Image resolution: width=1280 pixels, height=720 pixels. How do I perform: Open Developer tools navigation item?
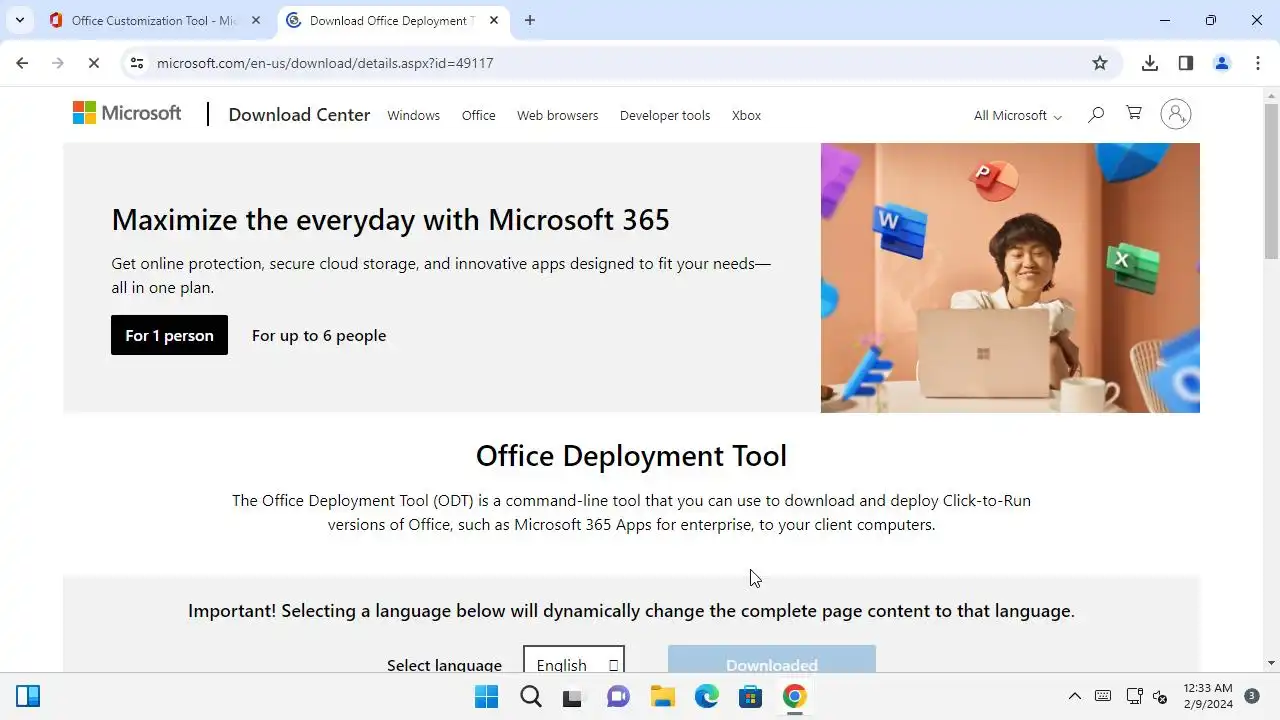tap(665, 115)
